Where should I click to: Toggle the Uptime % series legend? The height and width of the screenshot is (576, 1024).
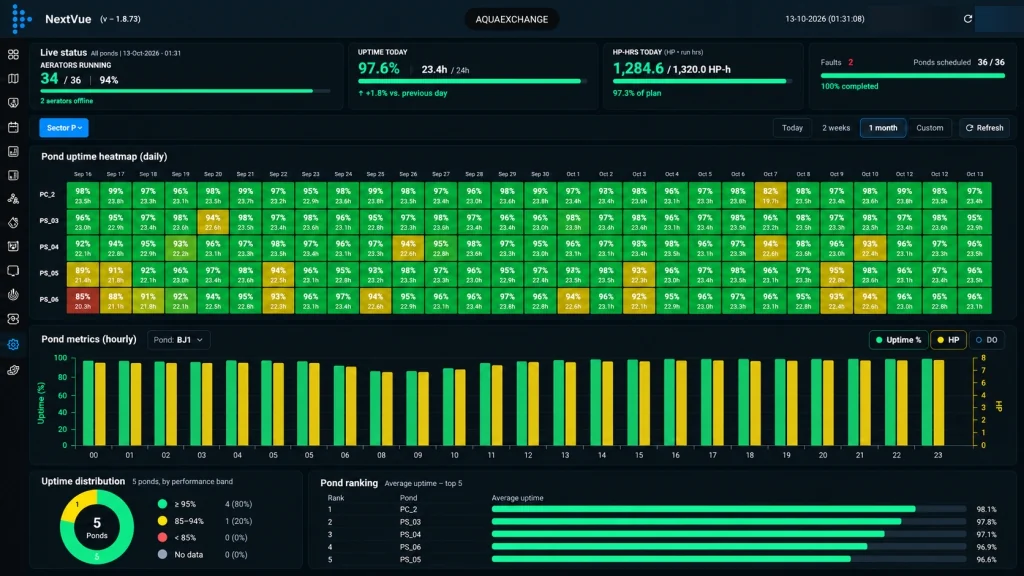click(899, 340)
